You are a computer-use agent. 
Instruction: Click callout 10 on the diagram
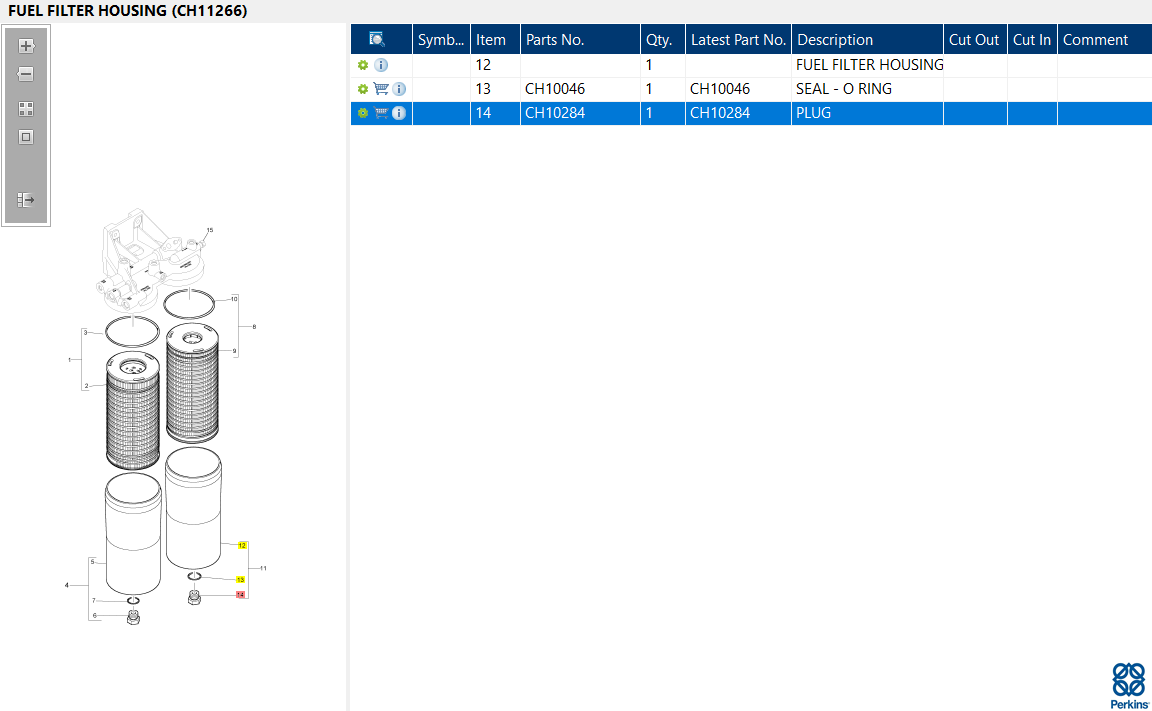point(234,299)
